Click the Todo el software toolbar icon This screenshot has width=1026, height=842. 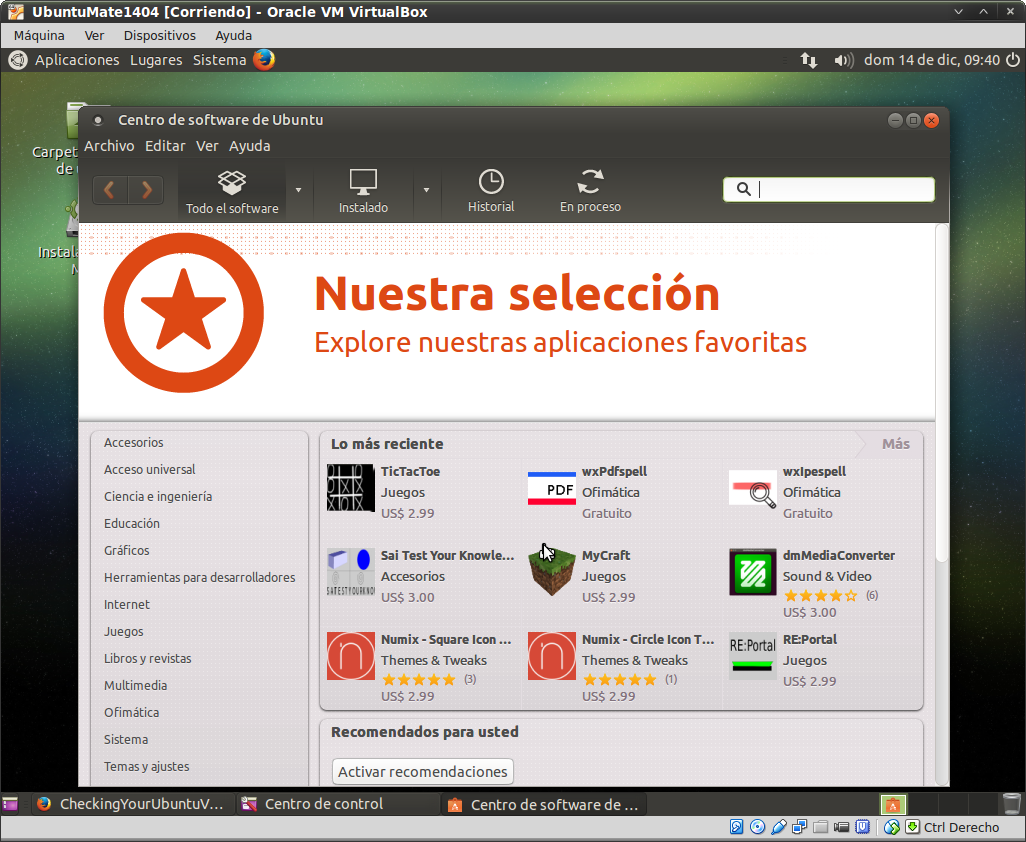[x=232, y=183]
